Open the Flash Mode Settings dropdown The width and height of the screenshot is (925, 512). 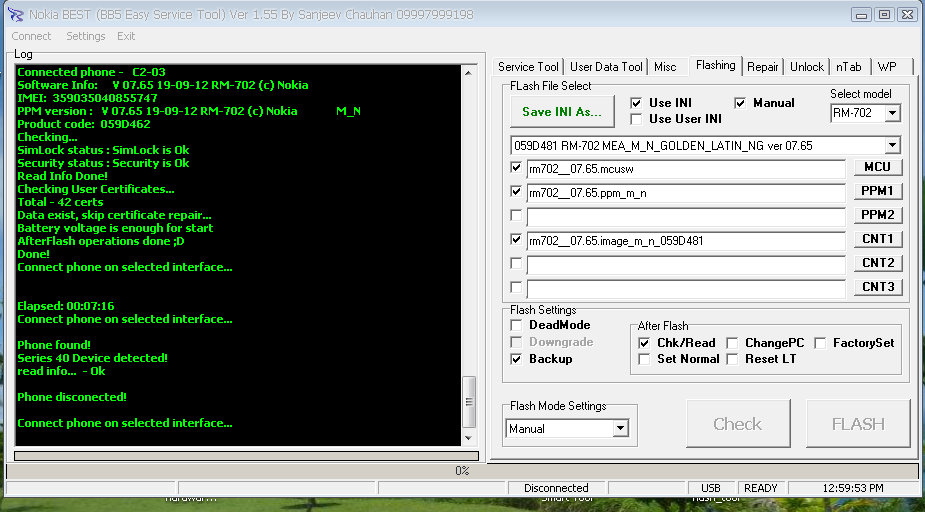point(620,428)
